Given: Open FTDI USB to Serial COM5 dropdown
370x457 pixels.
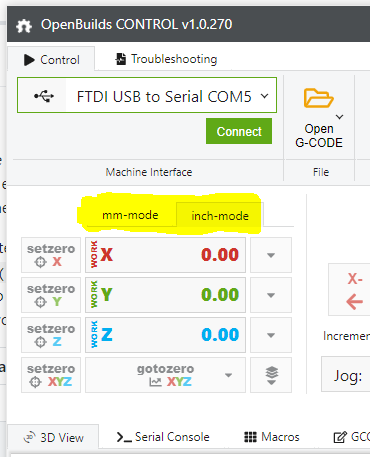Looking at the screenshot, I should [x=147, y=95].
